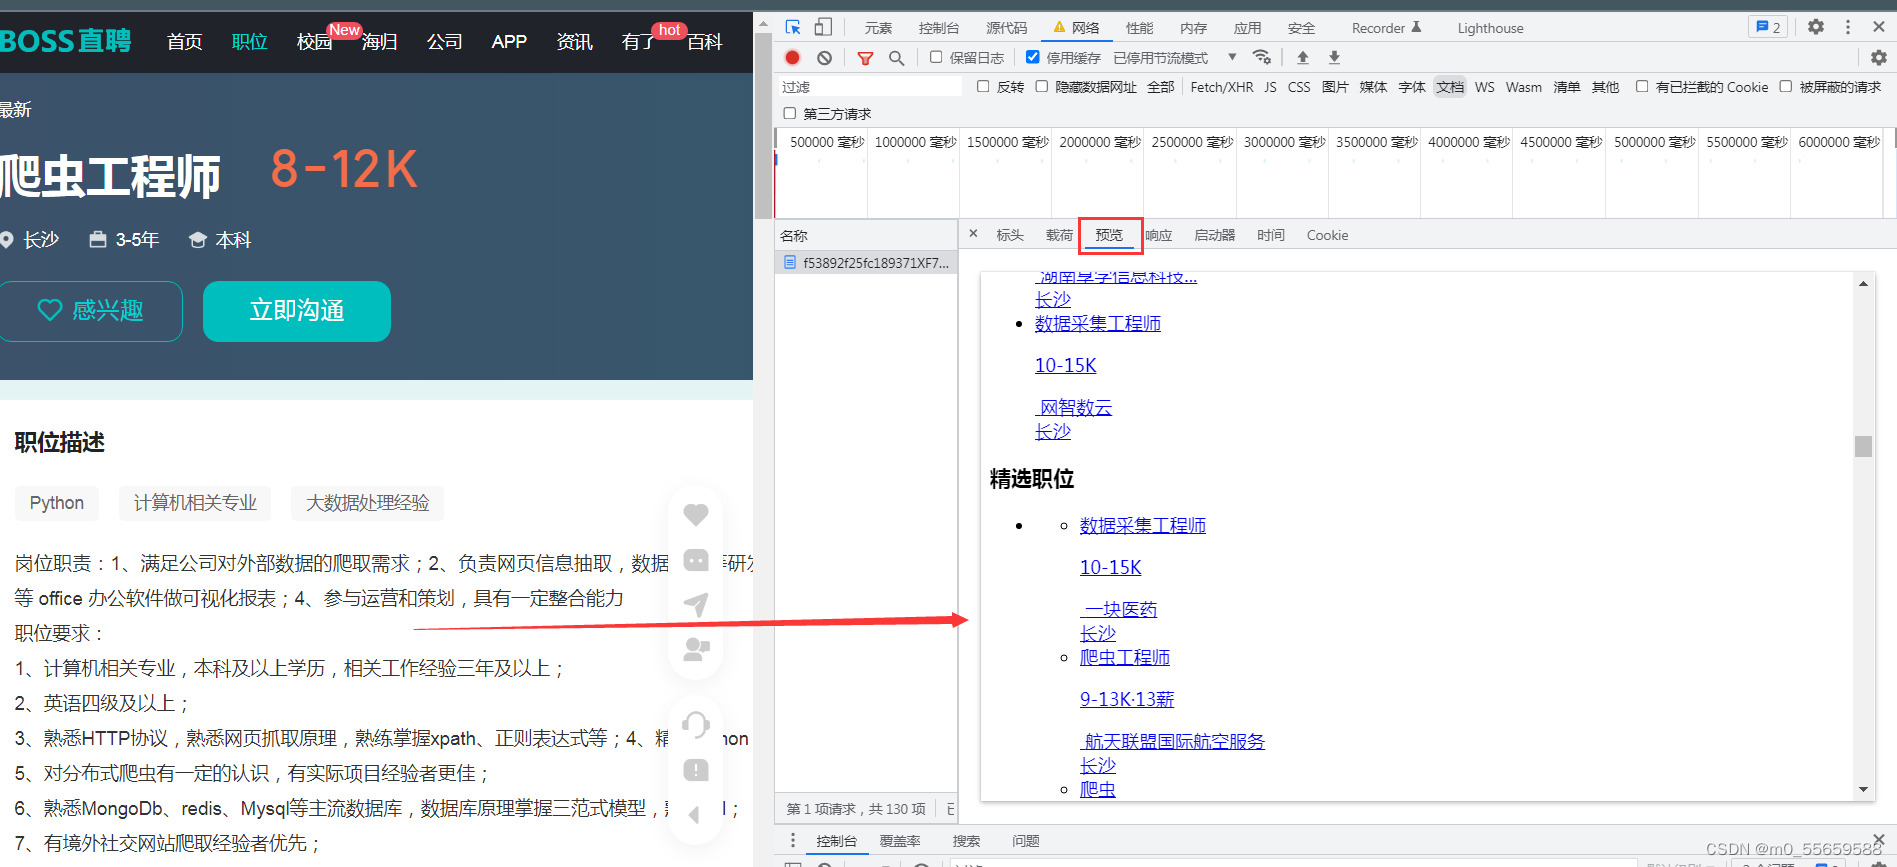Check hide data URLs checkbox
This screenshot has width=1897, height=867.
click(x=1042, y=86)
